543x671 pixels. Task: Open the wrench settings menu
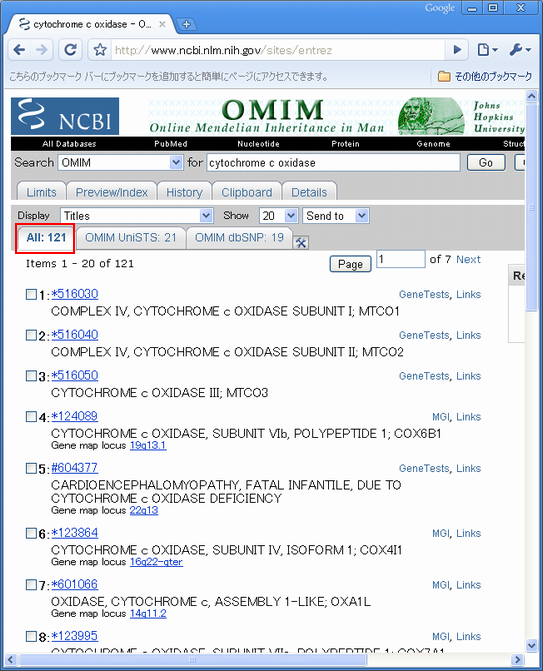(520, 50)
